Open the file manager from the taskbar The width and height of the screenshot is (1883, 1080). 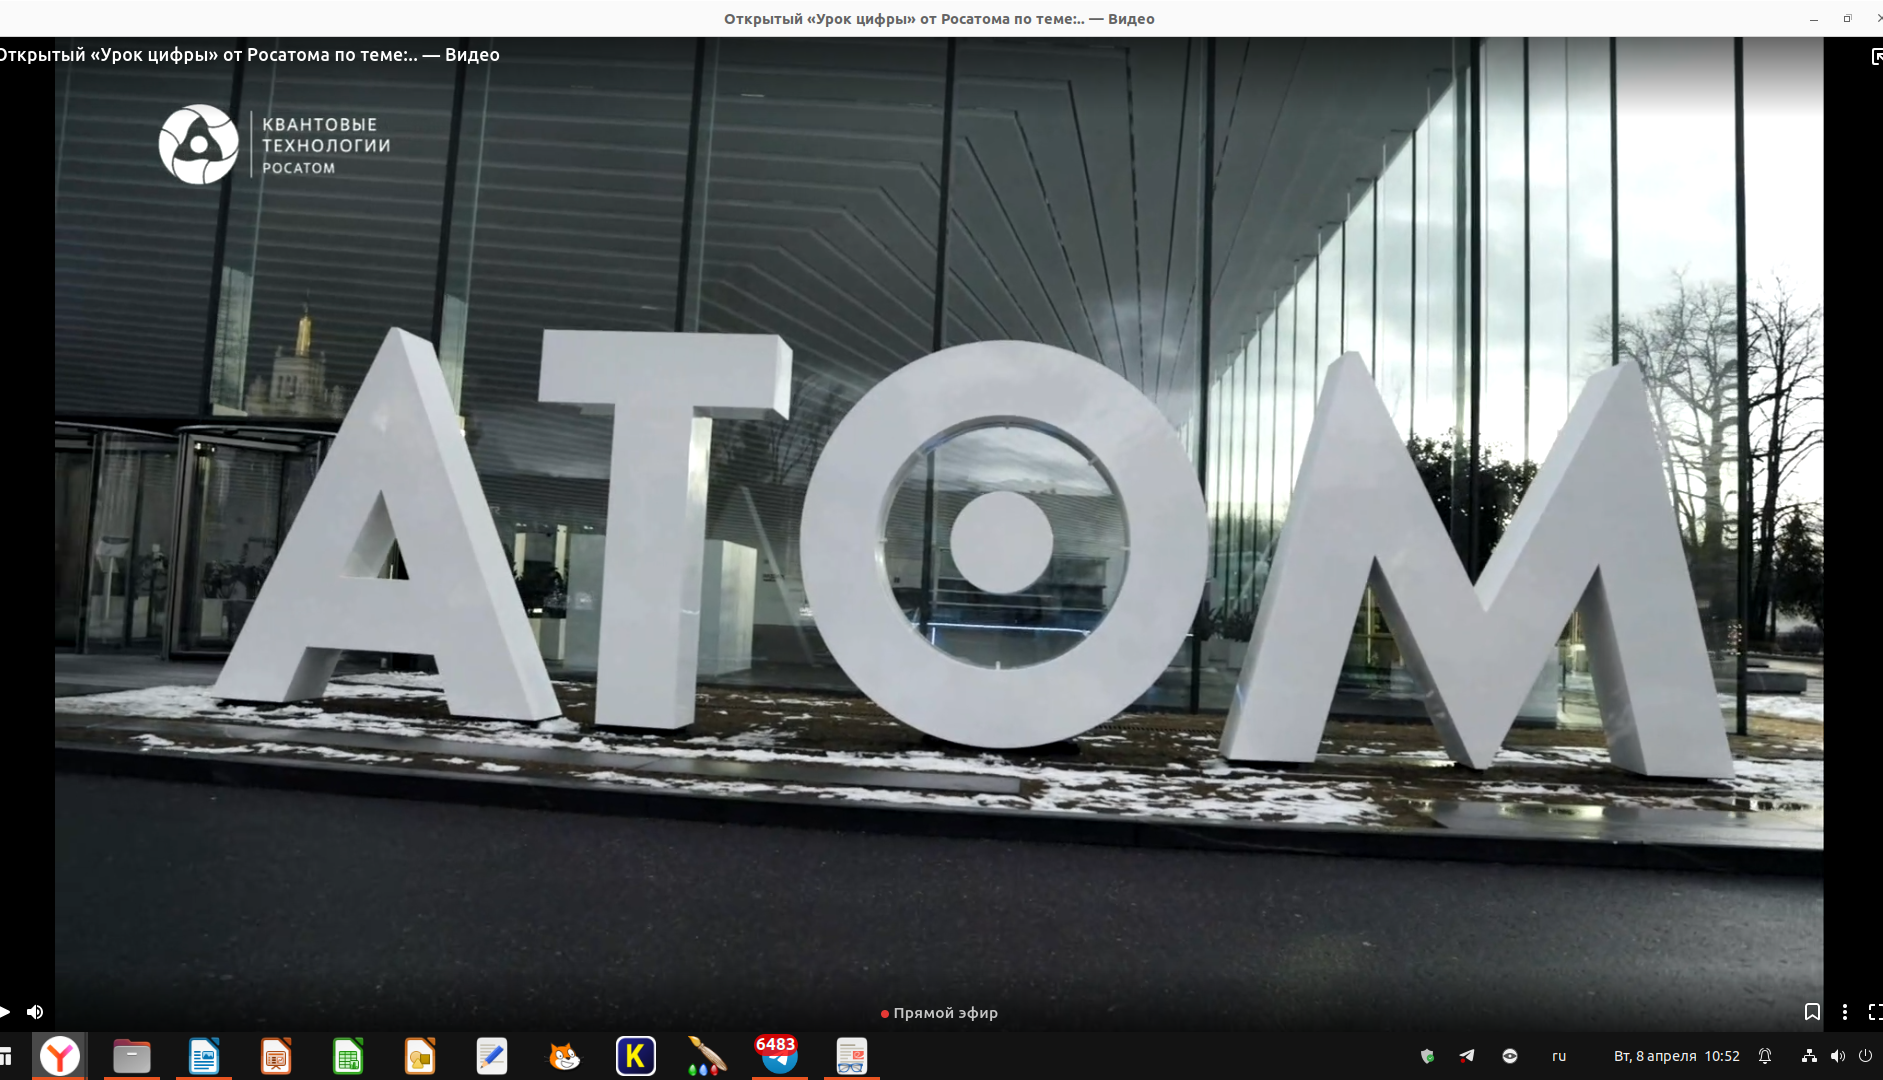[x=132, y=1056]
